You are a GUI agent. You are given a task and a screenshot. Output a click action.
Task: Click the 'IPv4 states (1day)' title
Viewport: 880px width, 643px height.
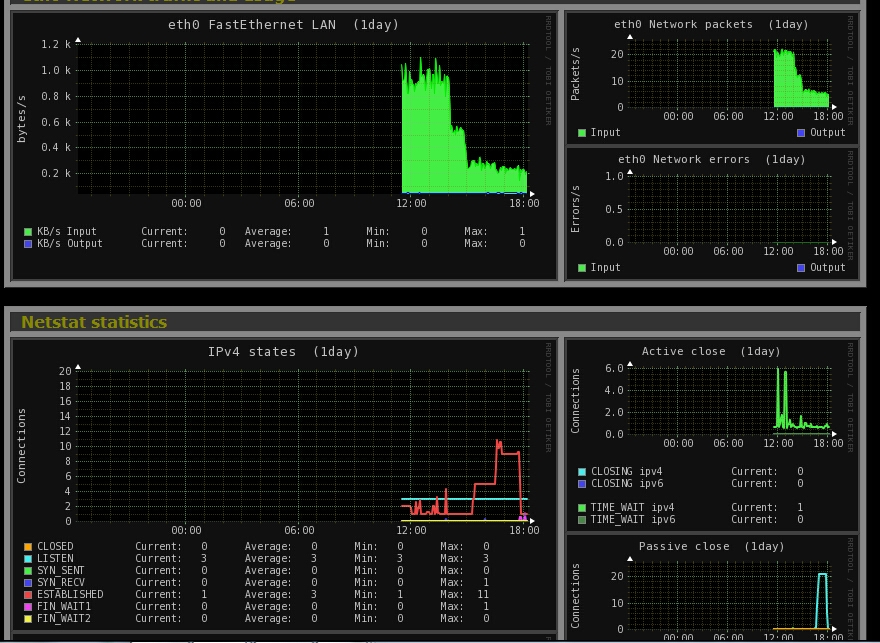pos(283,352)
